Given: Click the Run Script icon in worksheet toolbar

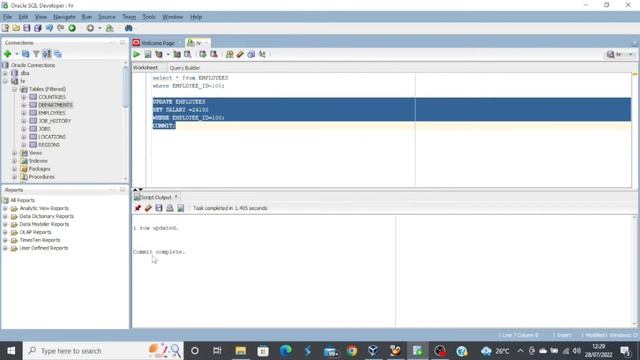Looking at the screenshot, I should tap(148, 54).
